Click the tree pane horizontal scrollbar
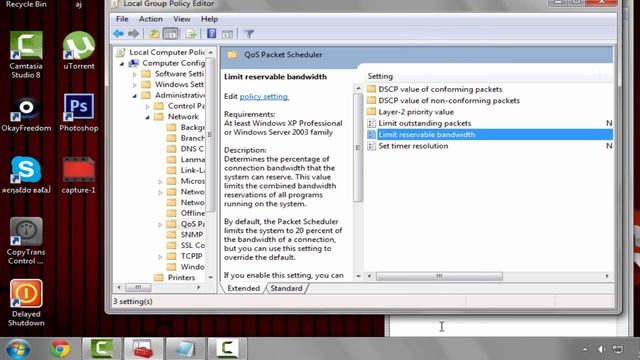This screenshot has width=640, height=360. point(138,287)
